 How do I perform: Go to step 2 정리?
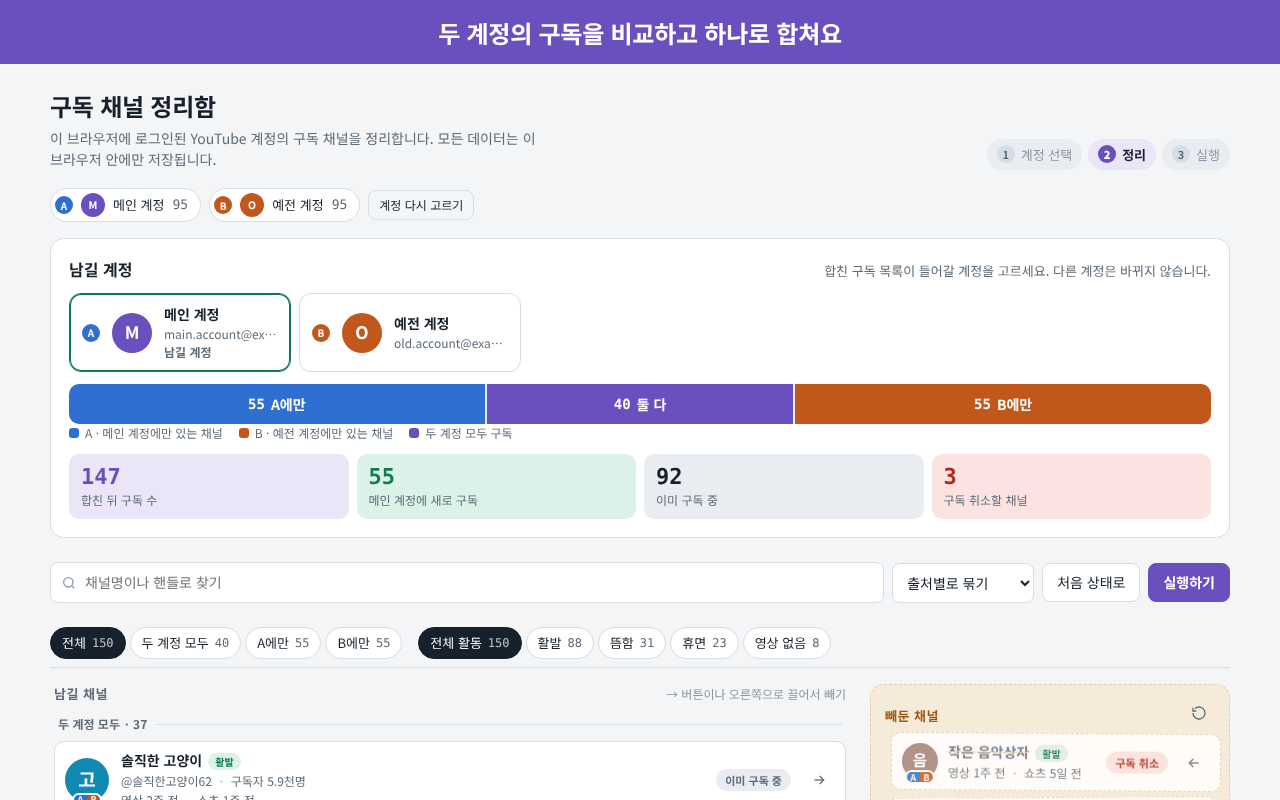[x=1122, y=155]
